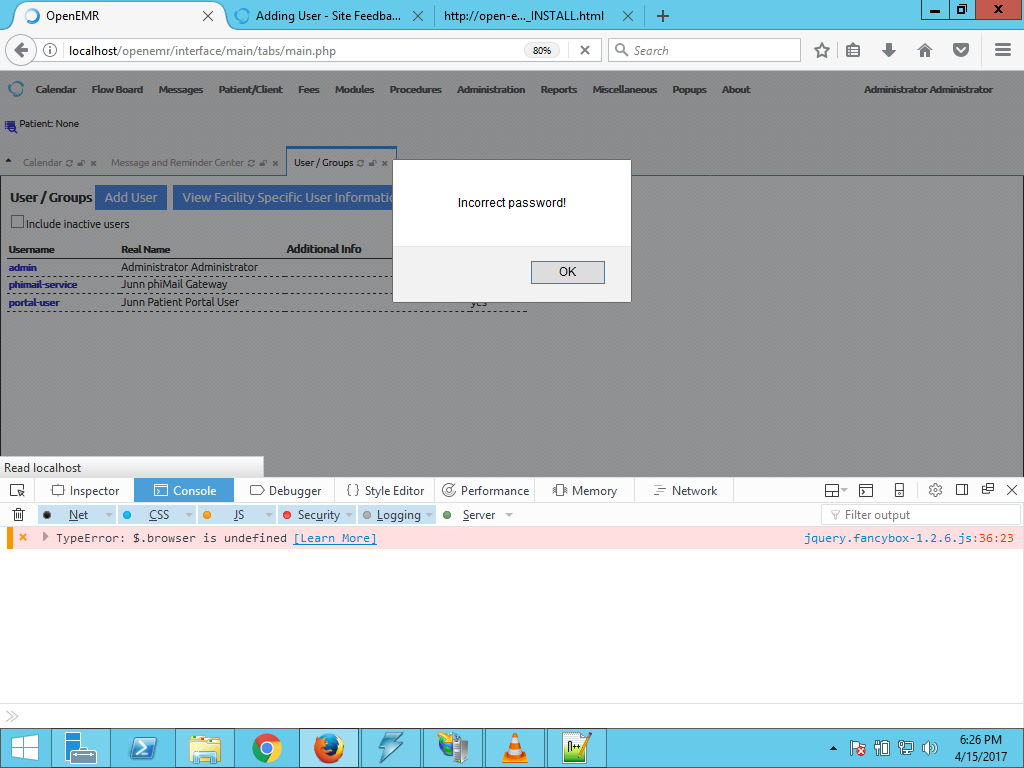Open developer toolbox options gear
The width and height of the screenshot is (1024, 768).
pyautogui.click(x=935, y=490)
